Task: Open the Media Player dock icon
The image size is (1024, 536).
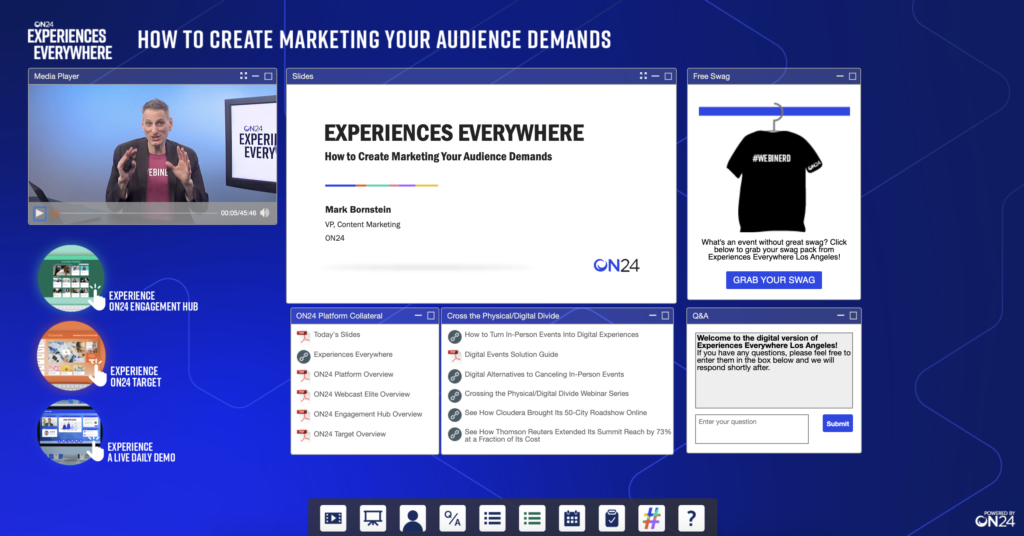Action: tap(333, 518)
